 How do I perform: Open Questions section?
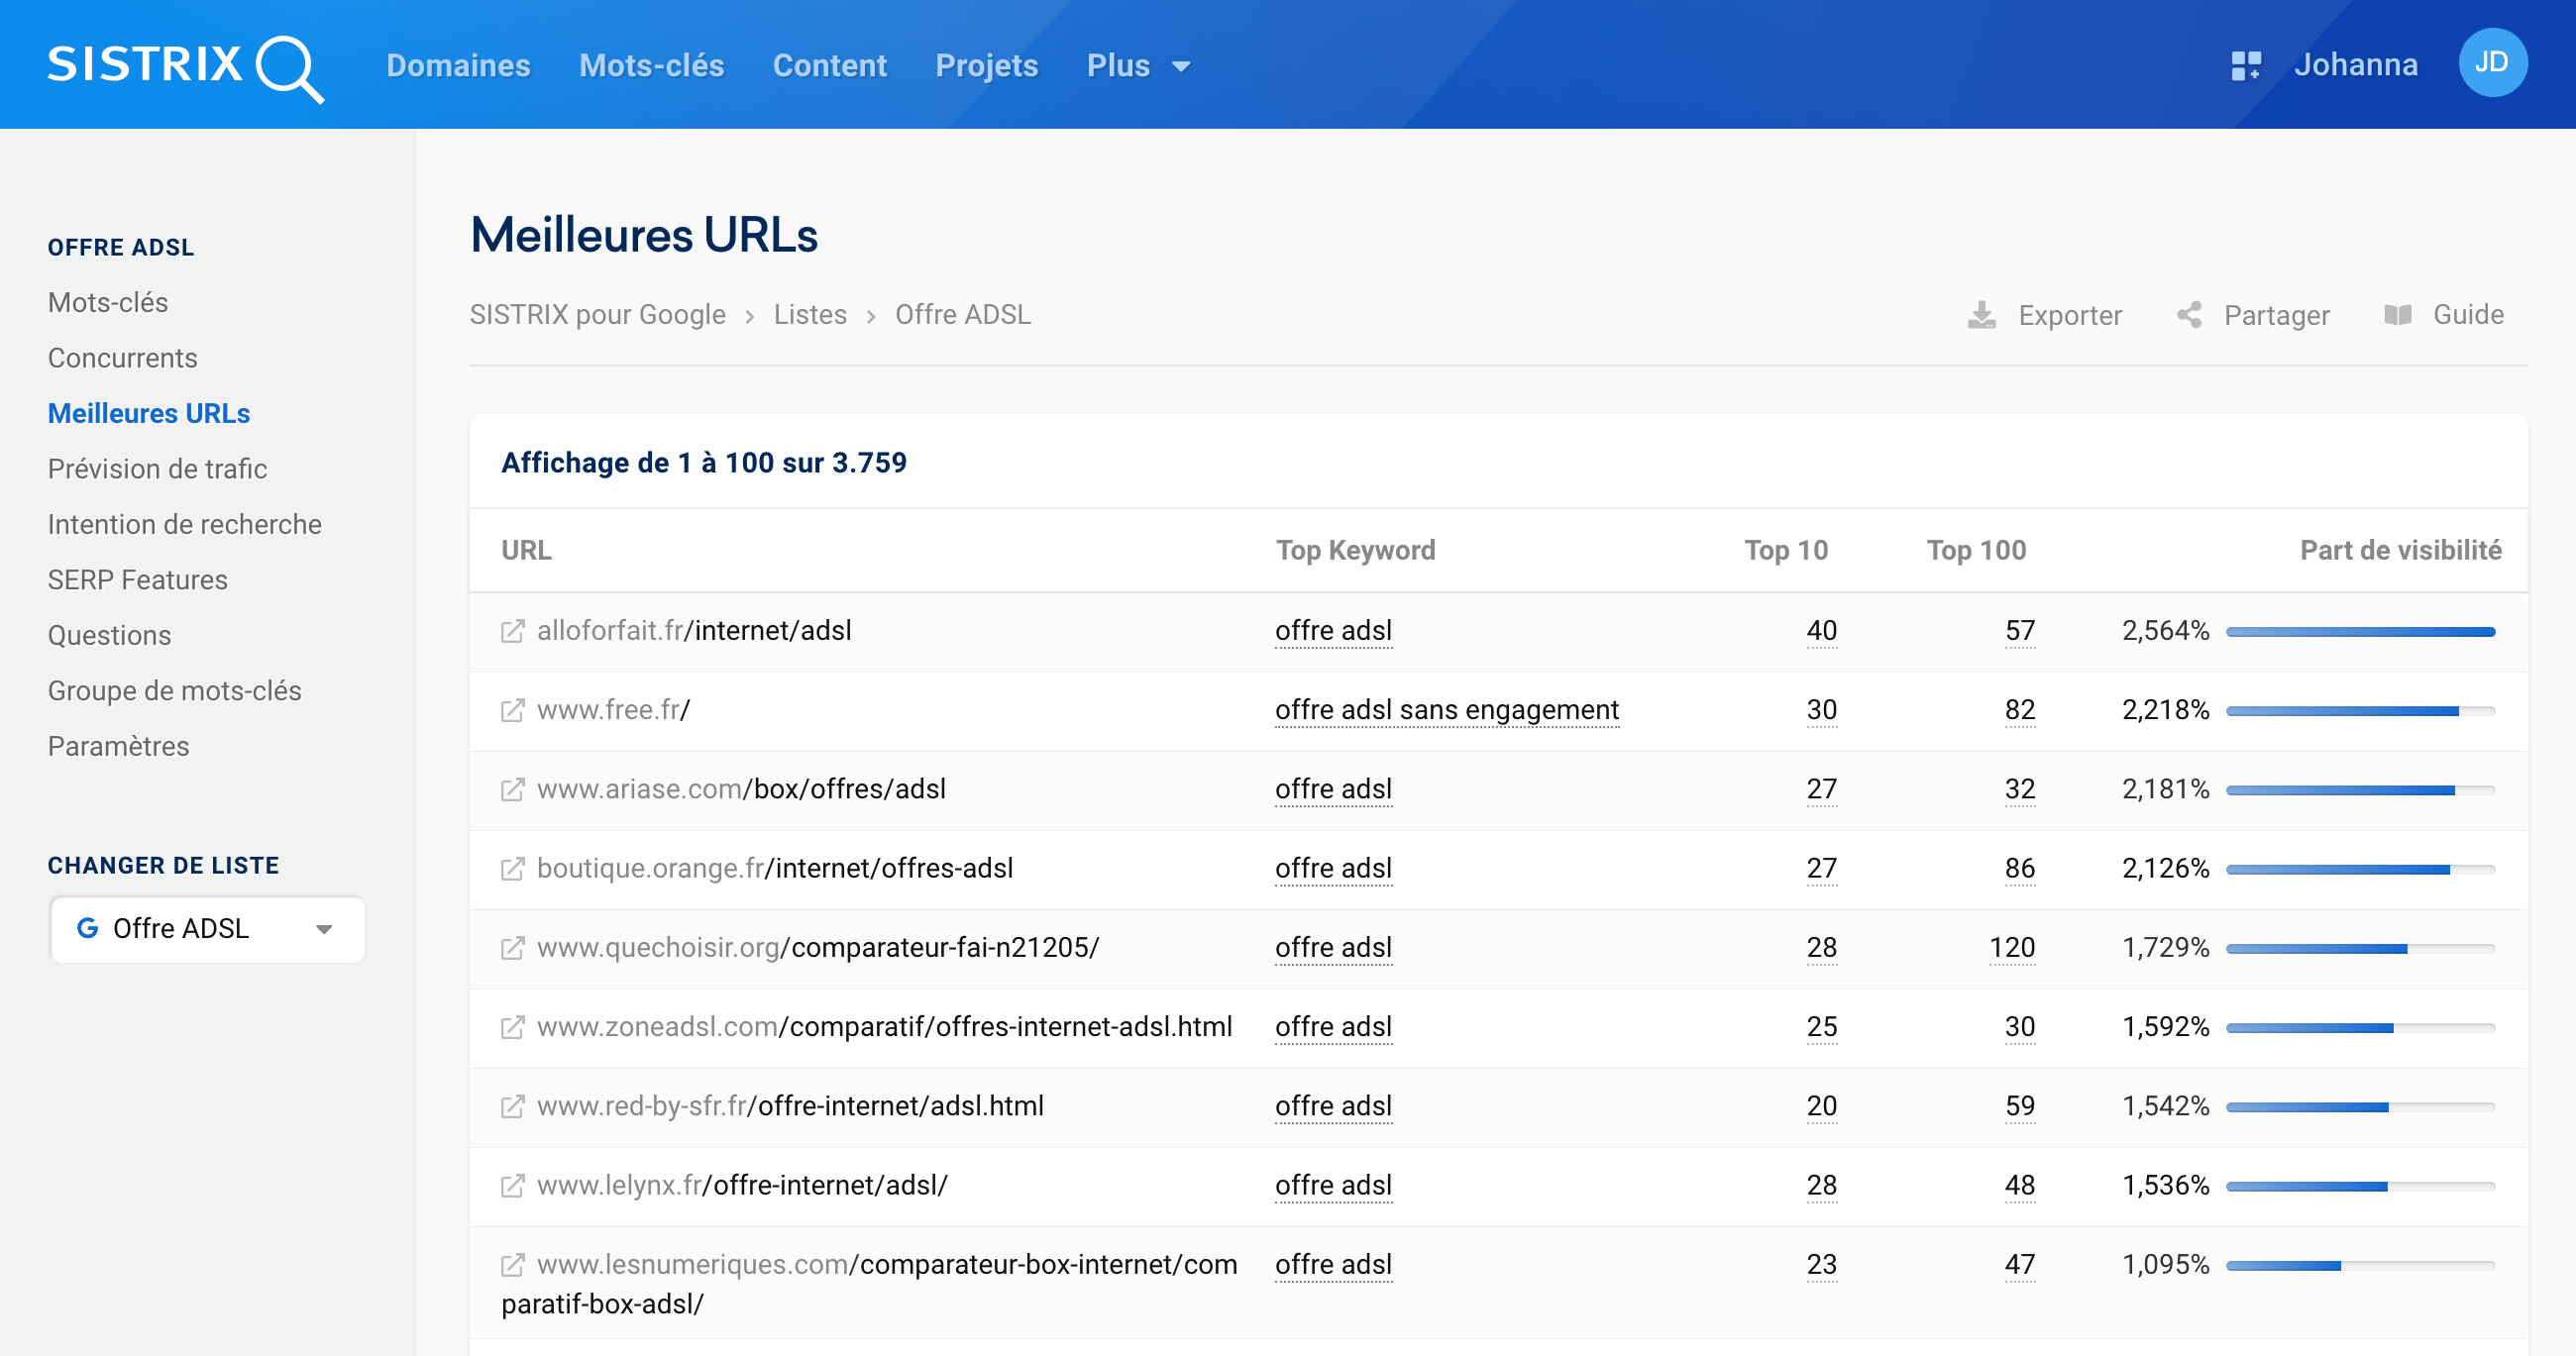click(x=110, y=635)
